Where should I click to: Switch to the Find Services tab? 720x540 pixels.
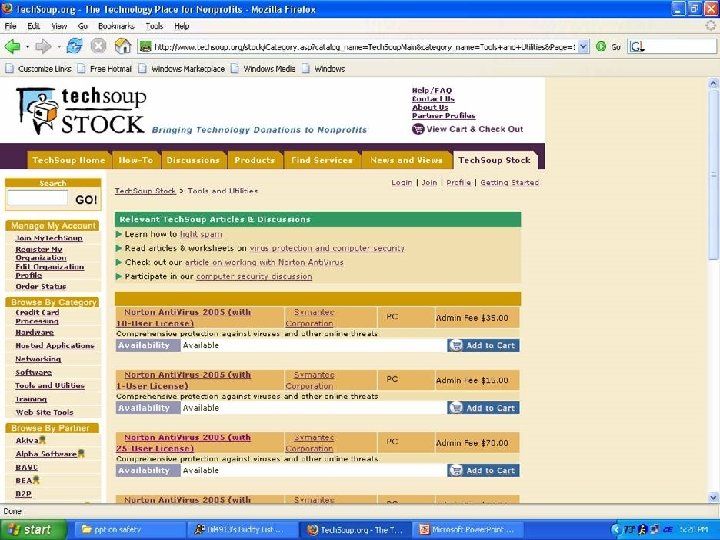pyautogui.click(x=322, y=160)
